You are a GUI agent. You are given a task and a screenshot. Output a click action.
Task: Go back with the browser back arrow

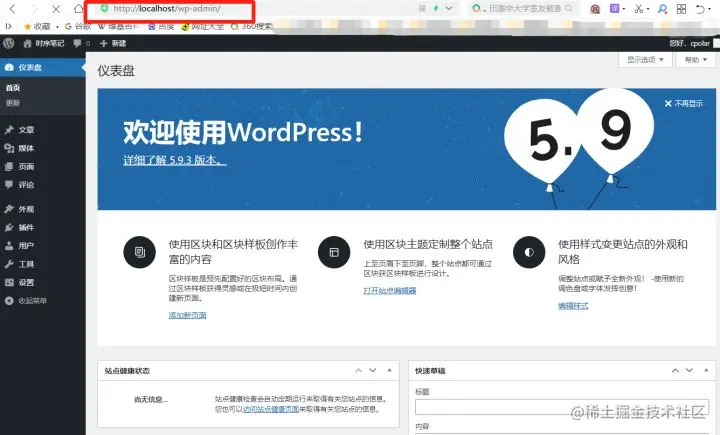12,9
